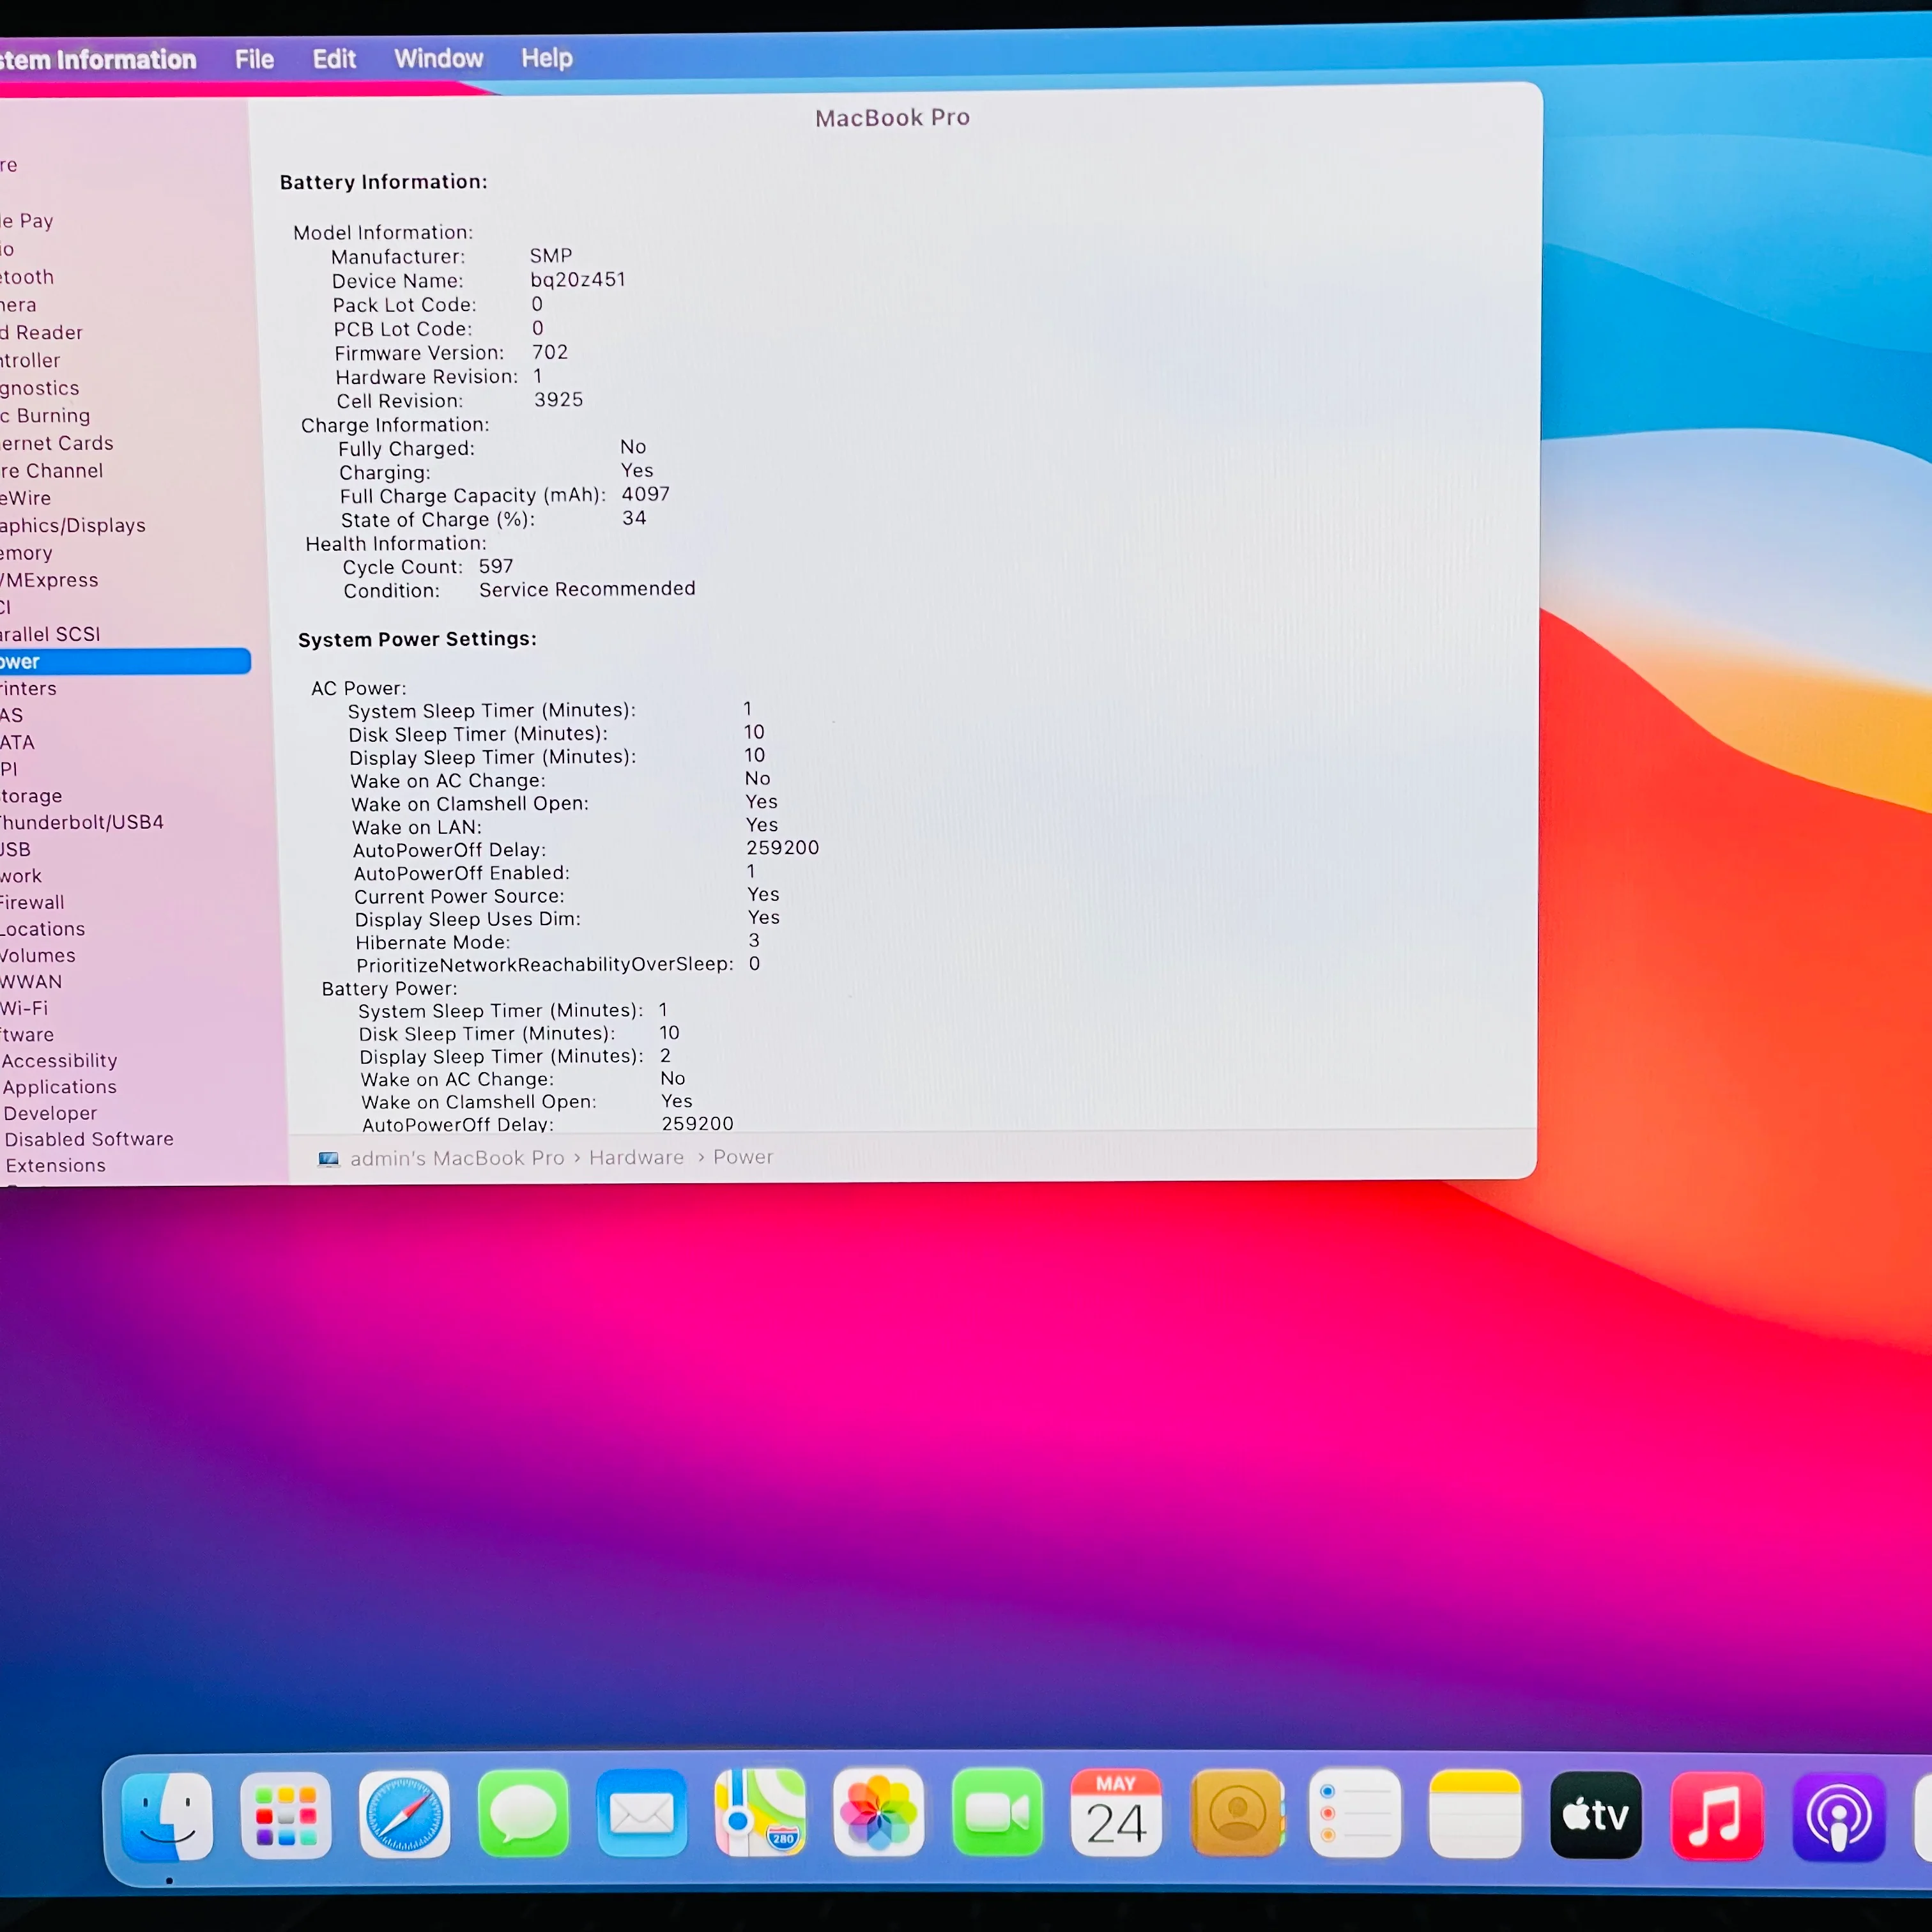Click the cycle count value 597
Screen dimensions: 1932x1932
496,566
